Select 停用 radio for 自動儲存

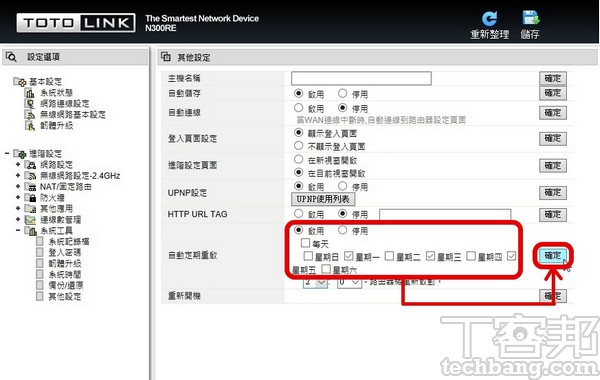(342, 93)
